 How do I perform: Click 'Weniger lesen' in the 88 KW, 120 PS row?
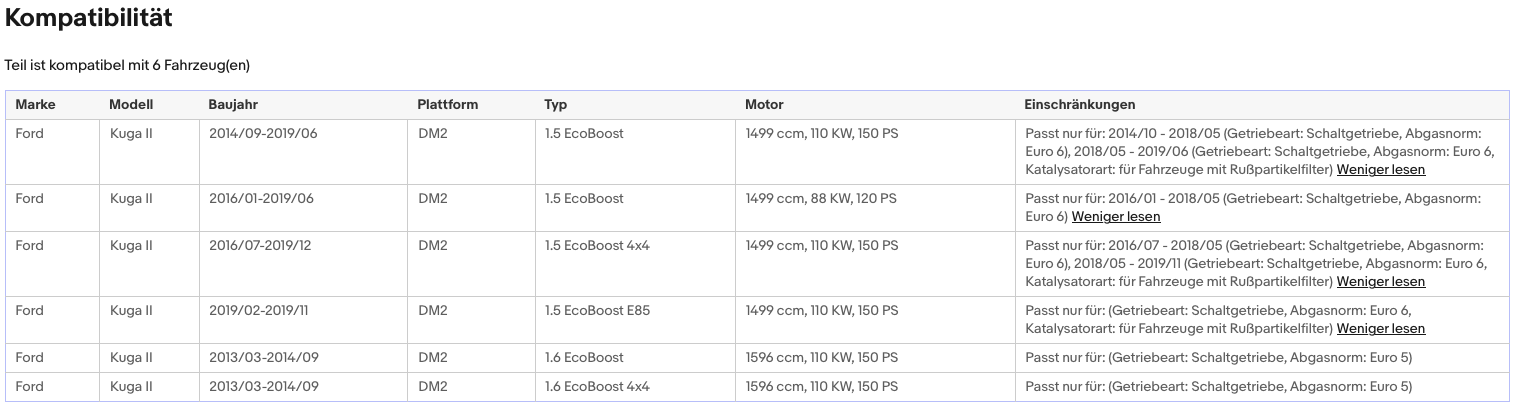click(x=1116, y=217)
